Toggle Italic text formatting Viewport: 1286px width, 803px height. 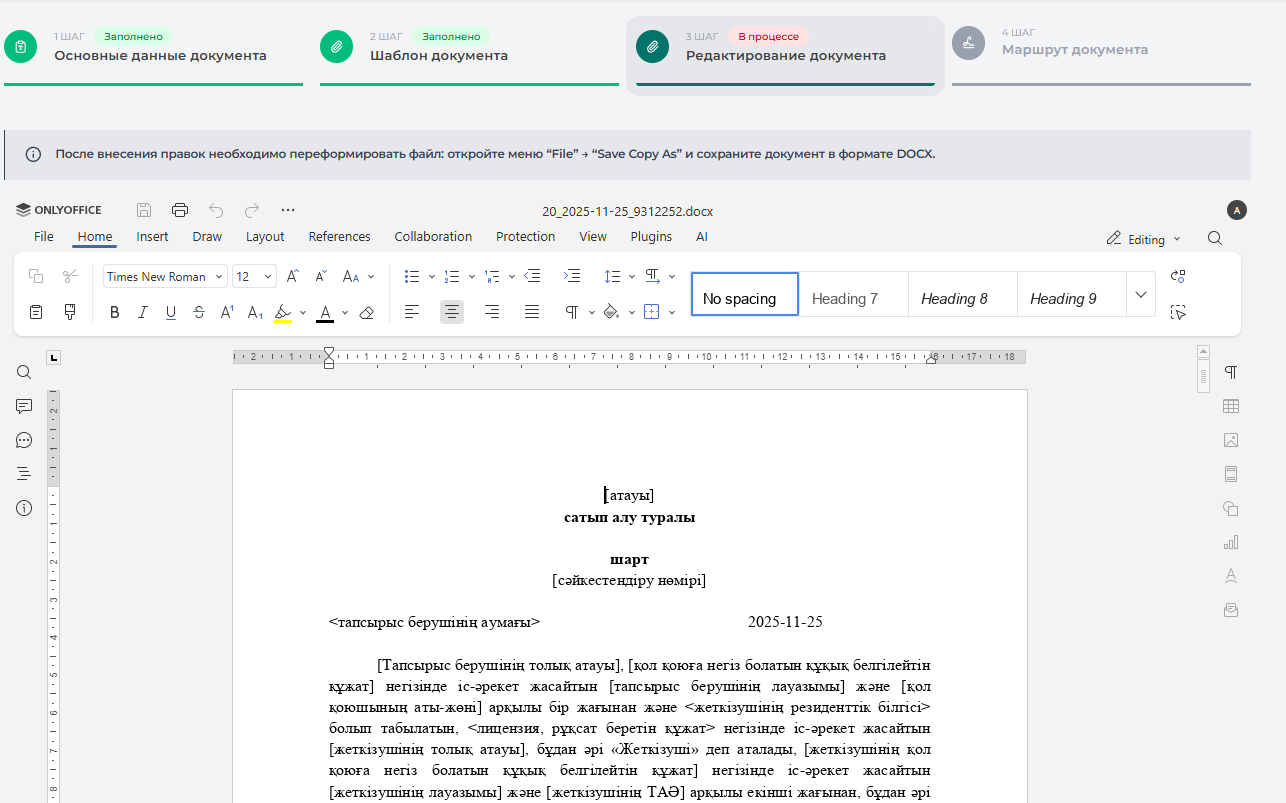[142, 312]
